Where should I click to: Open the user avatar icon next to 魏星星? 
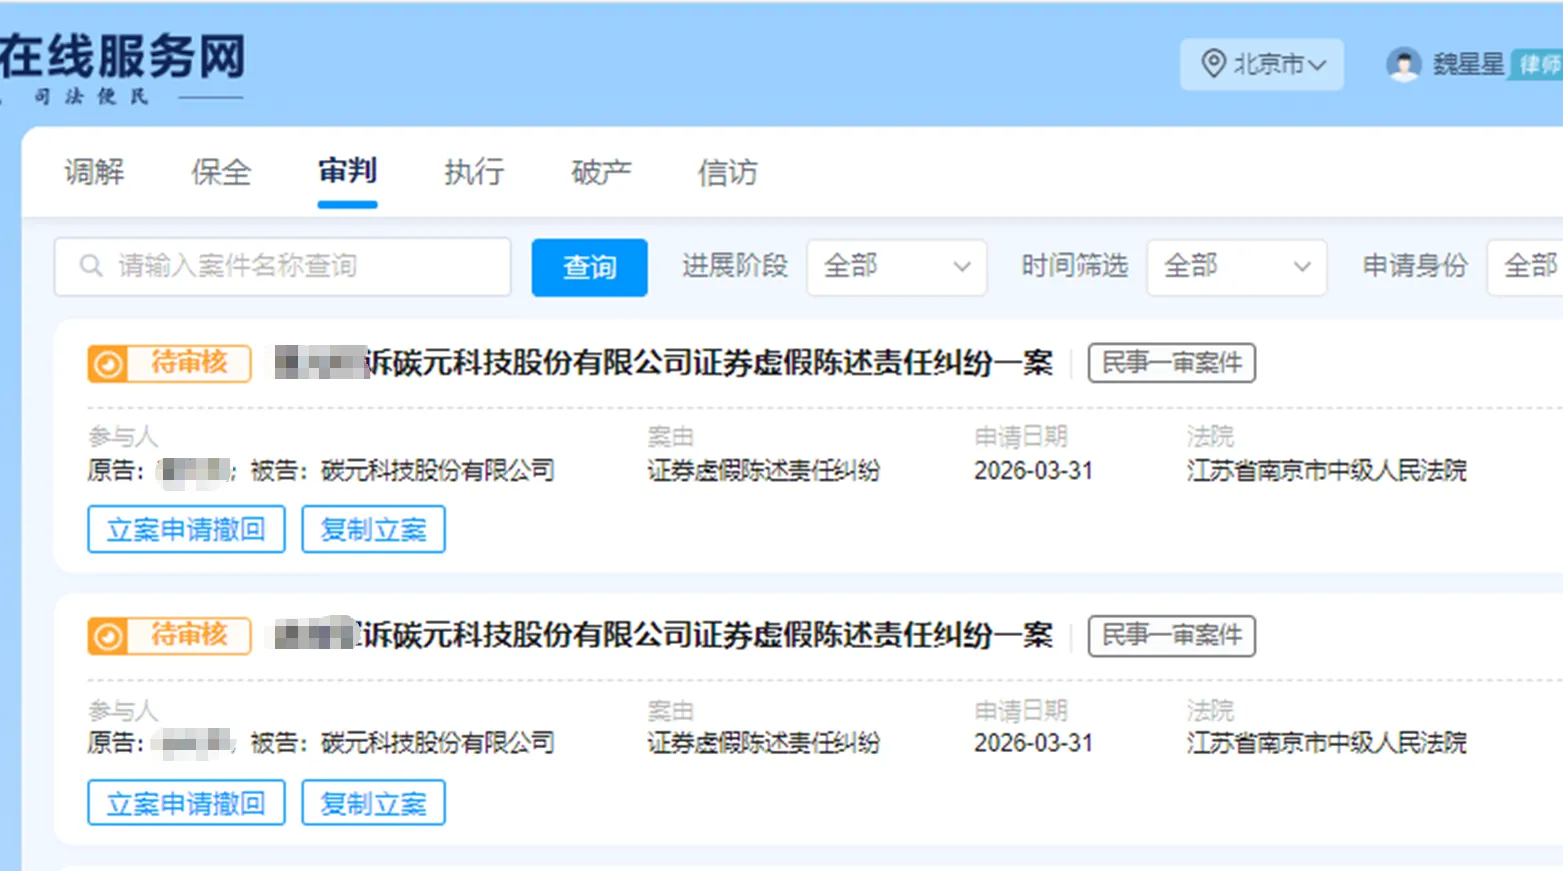(1404, 64)
